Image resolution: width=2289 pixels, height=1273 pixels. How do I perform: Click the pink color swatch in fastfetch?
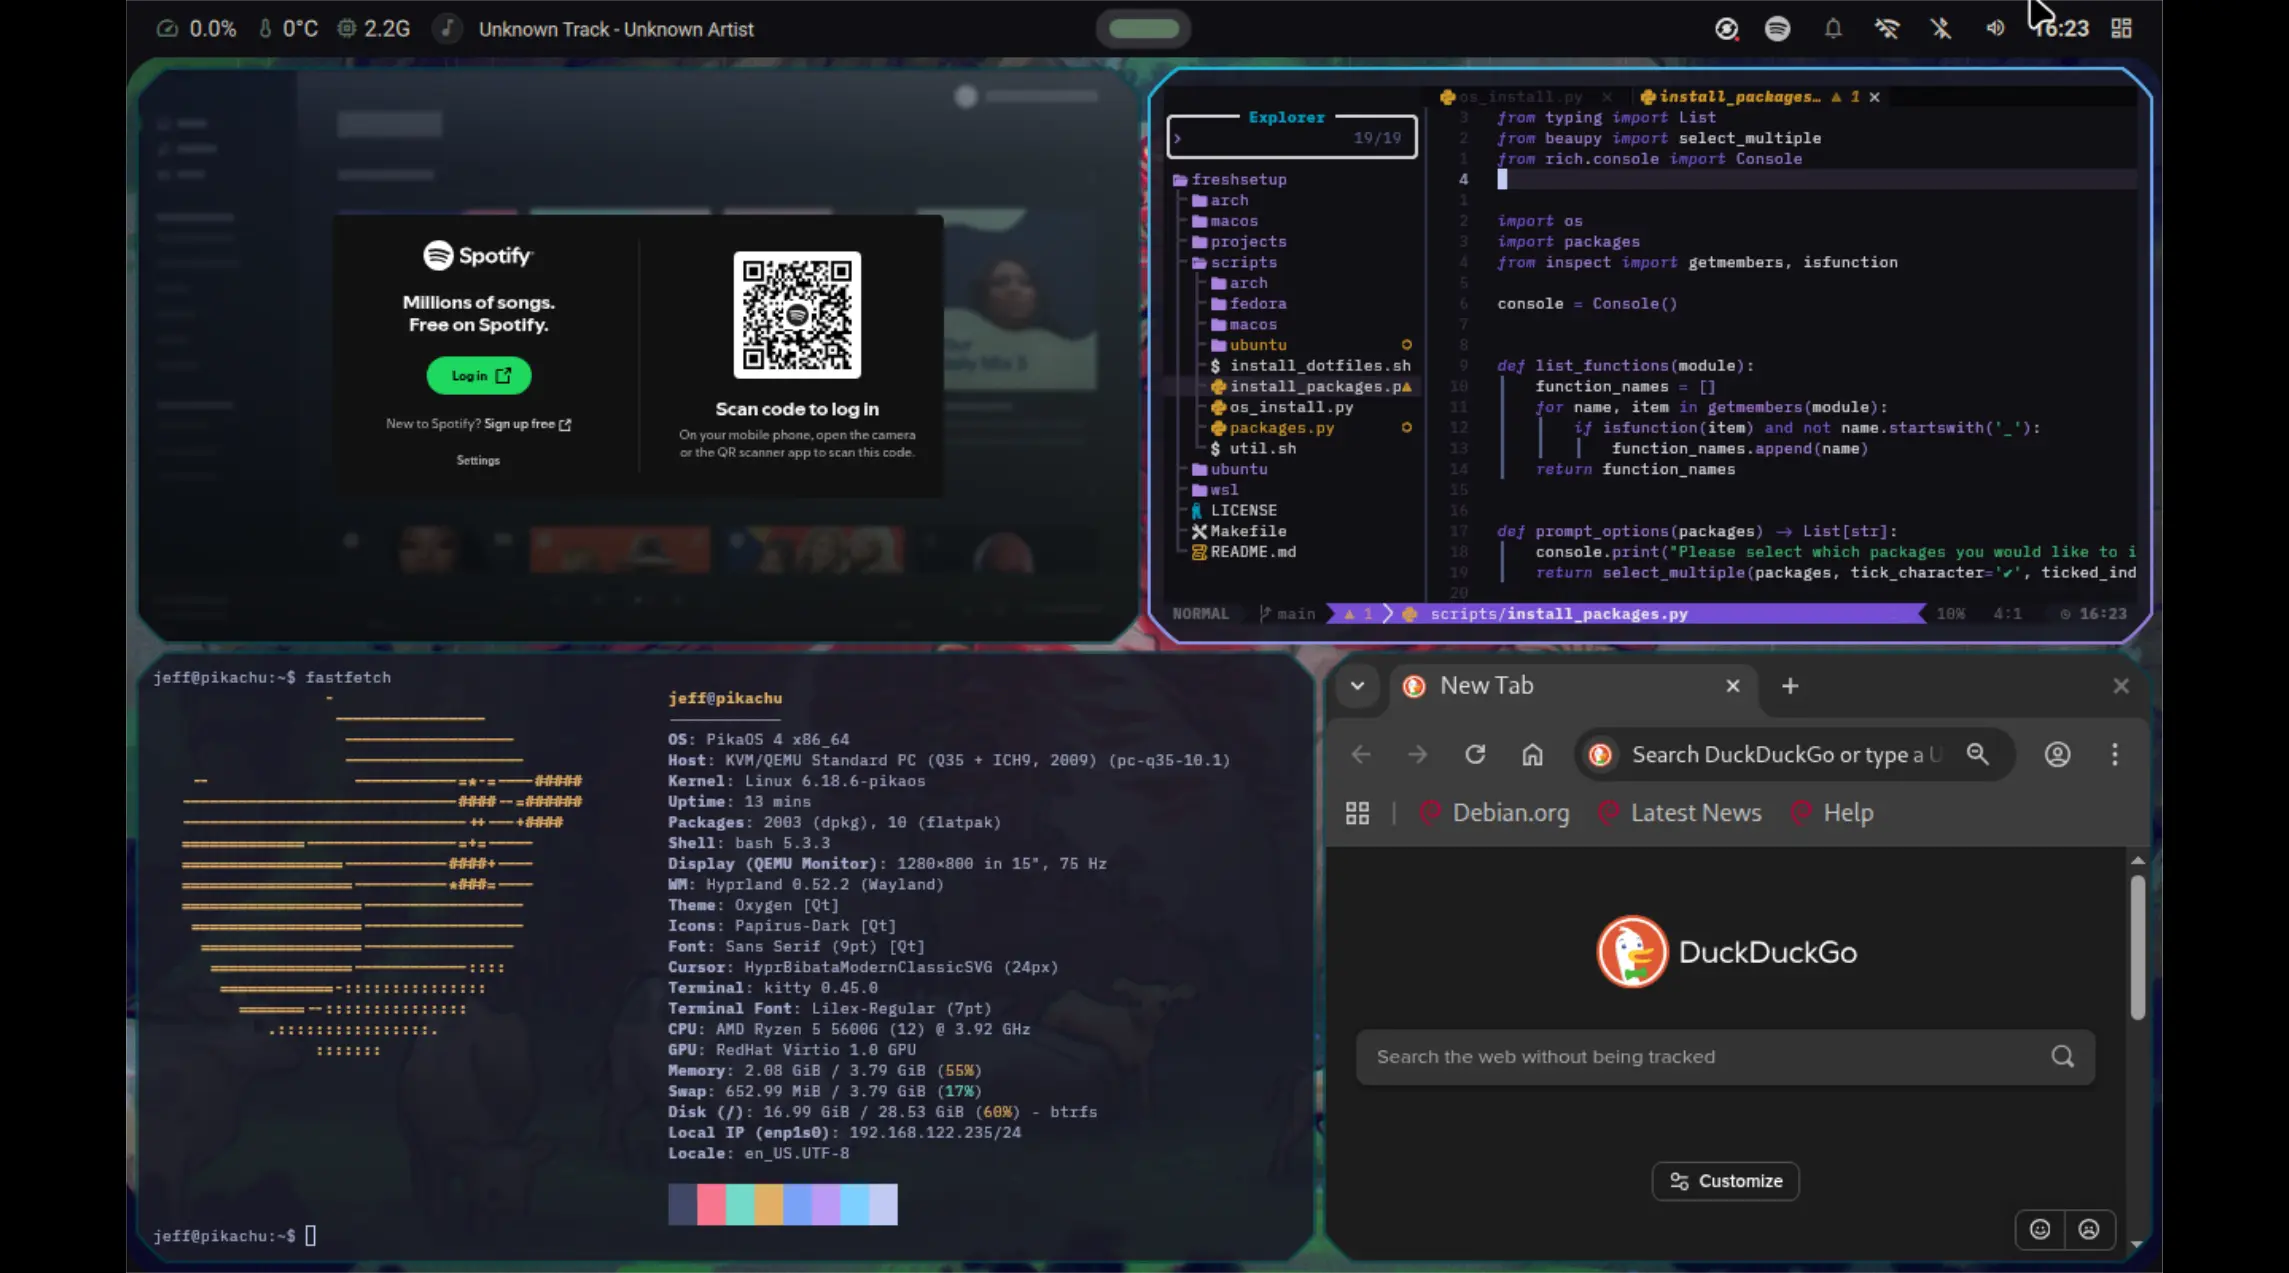[711, 1204]
